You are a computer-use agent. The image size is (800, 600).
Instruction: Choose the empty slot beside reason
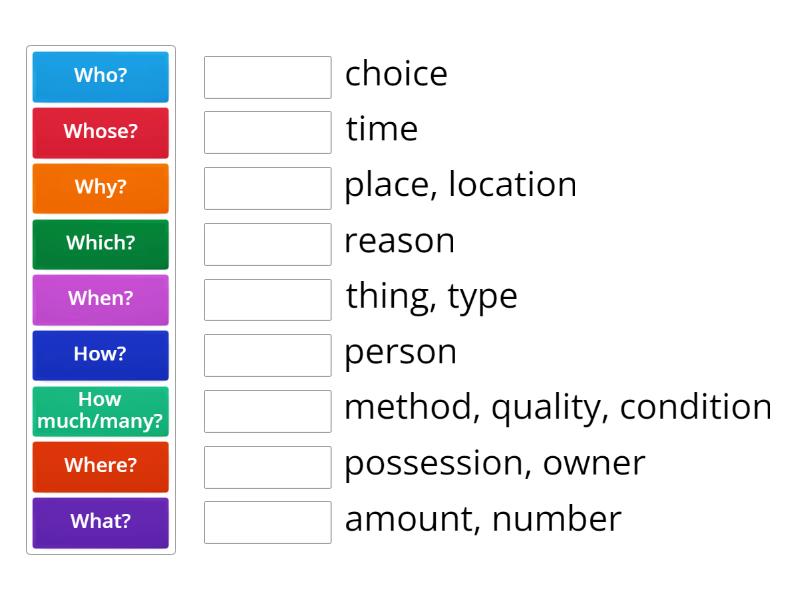click(x=268, y=244)
